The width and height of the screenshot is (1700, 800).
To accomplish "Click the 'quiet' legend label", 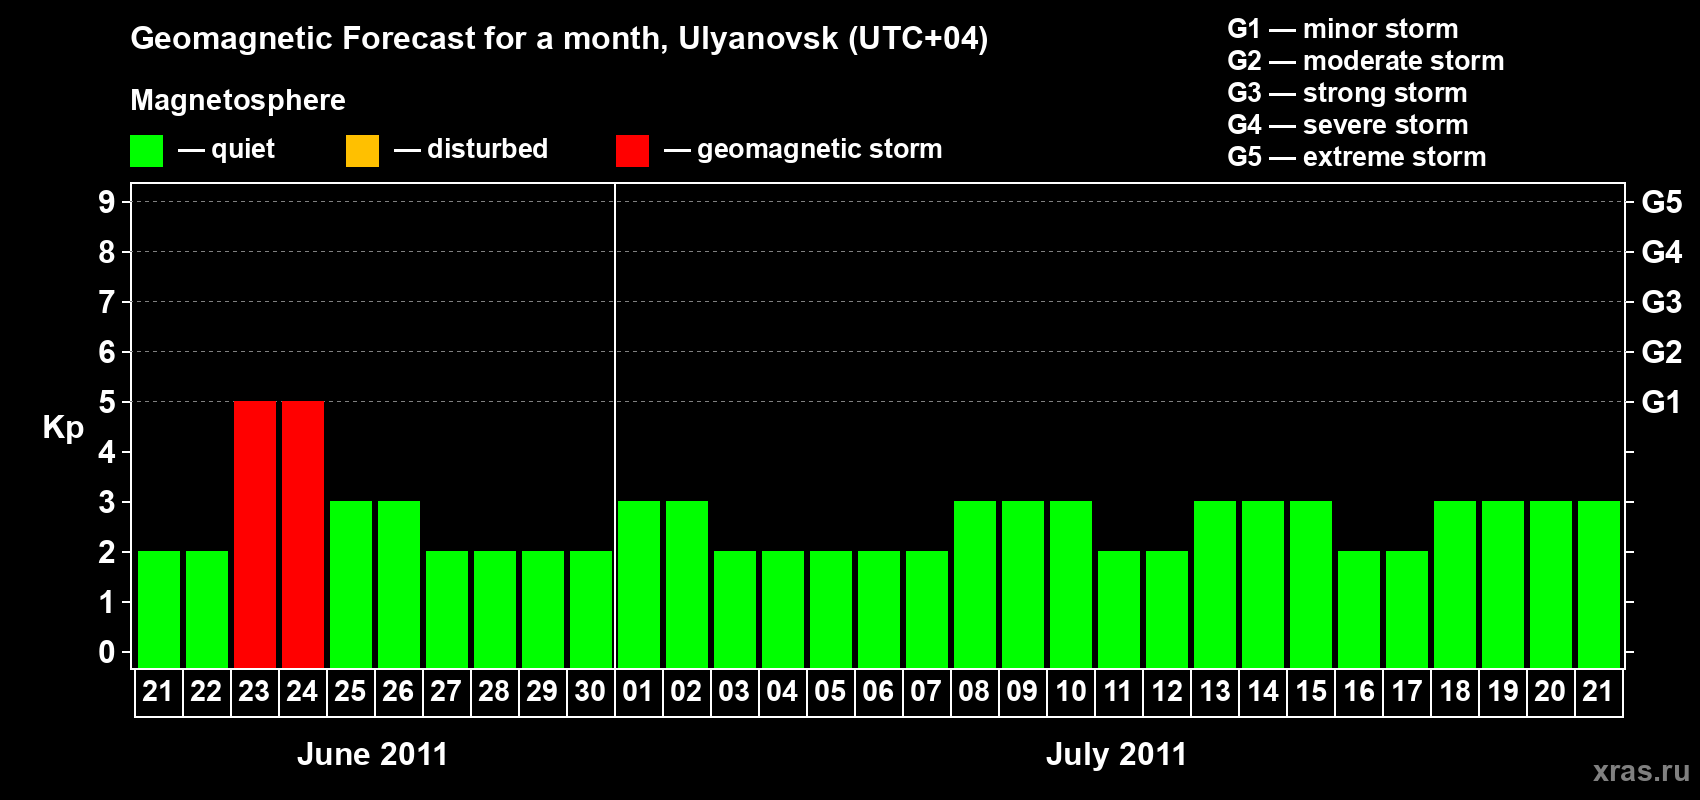I will (243, 149).
